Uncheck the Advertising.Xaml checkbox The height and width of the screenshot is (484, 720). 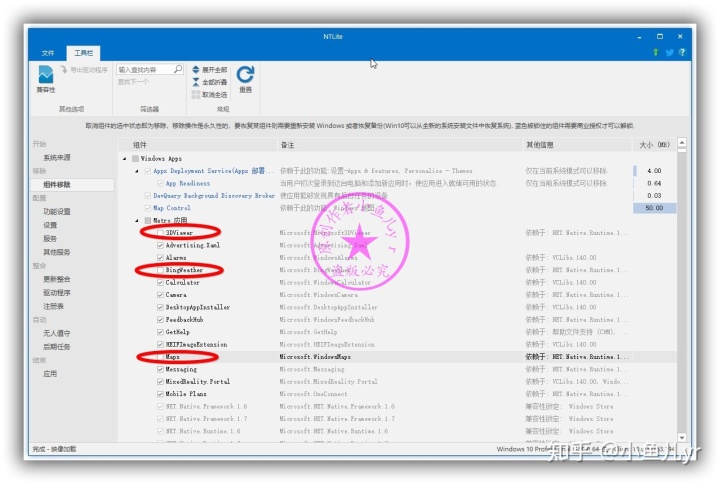pyautogui.click(x=160, y=245)
